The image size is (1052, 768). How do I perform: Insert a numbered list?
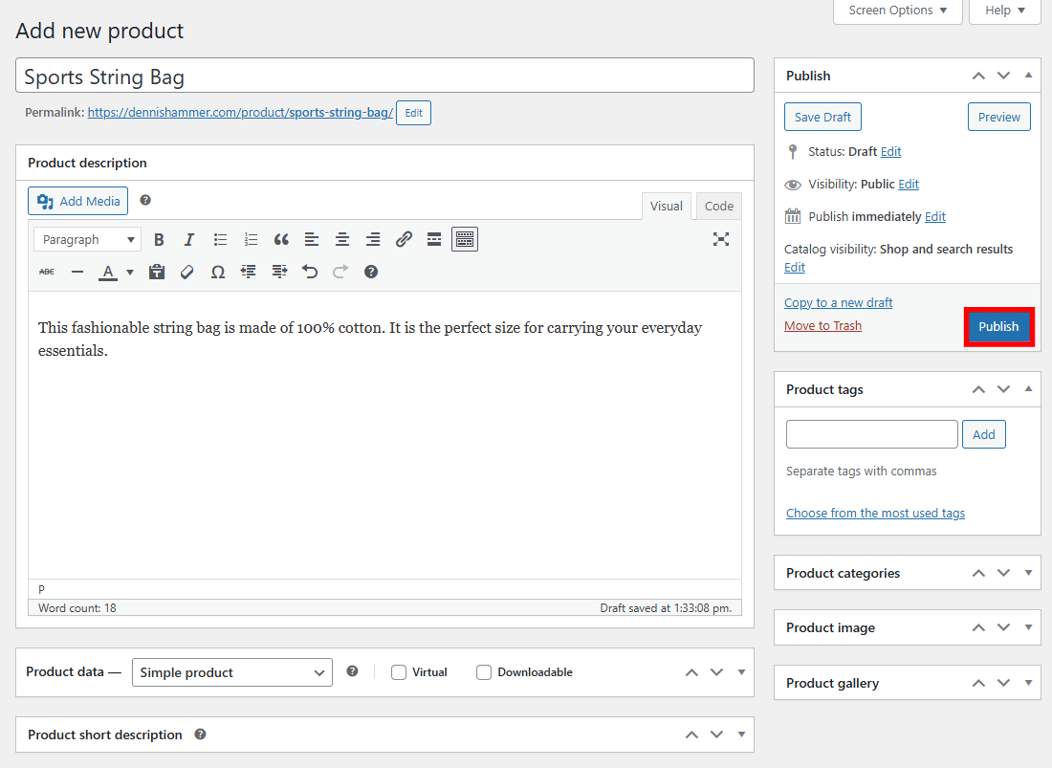coord(250,239)
